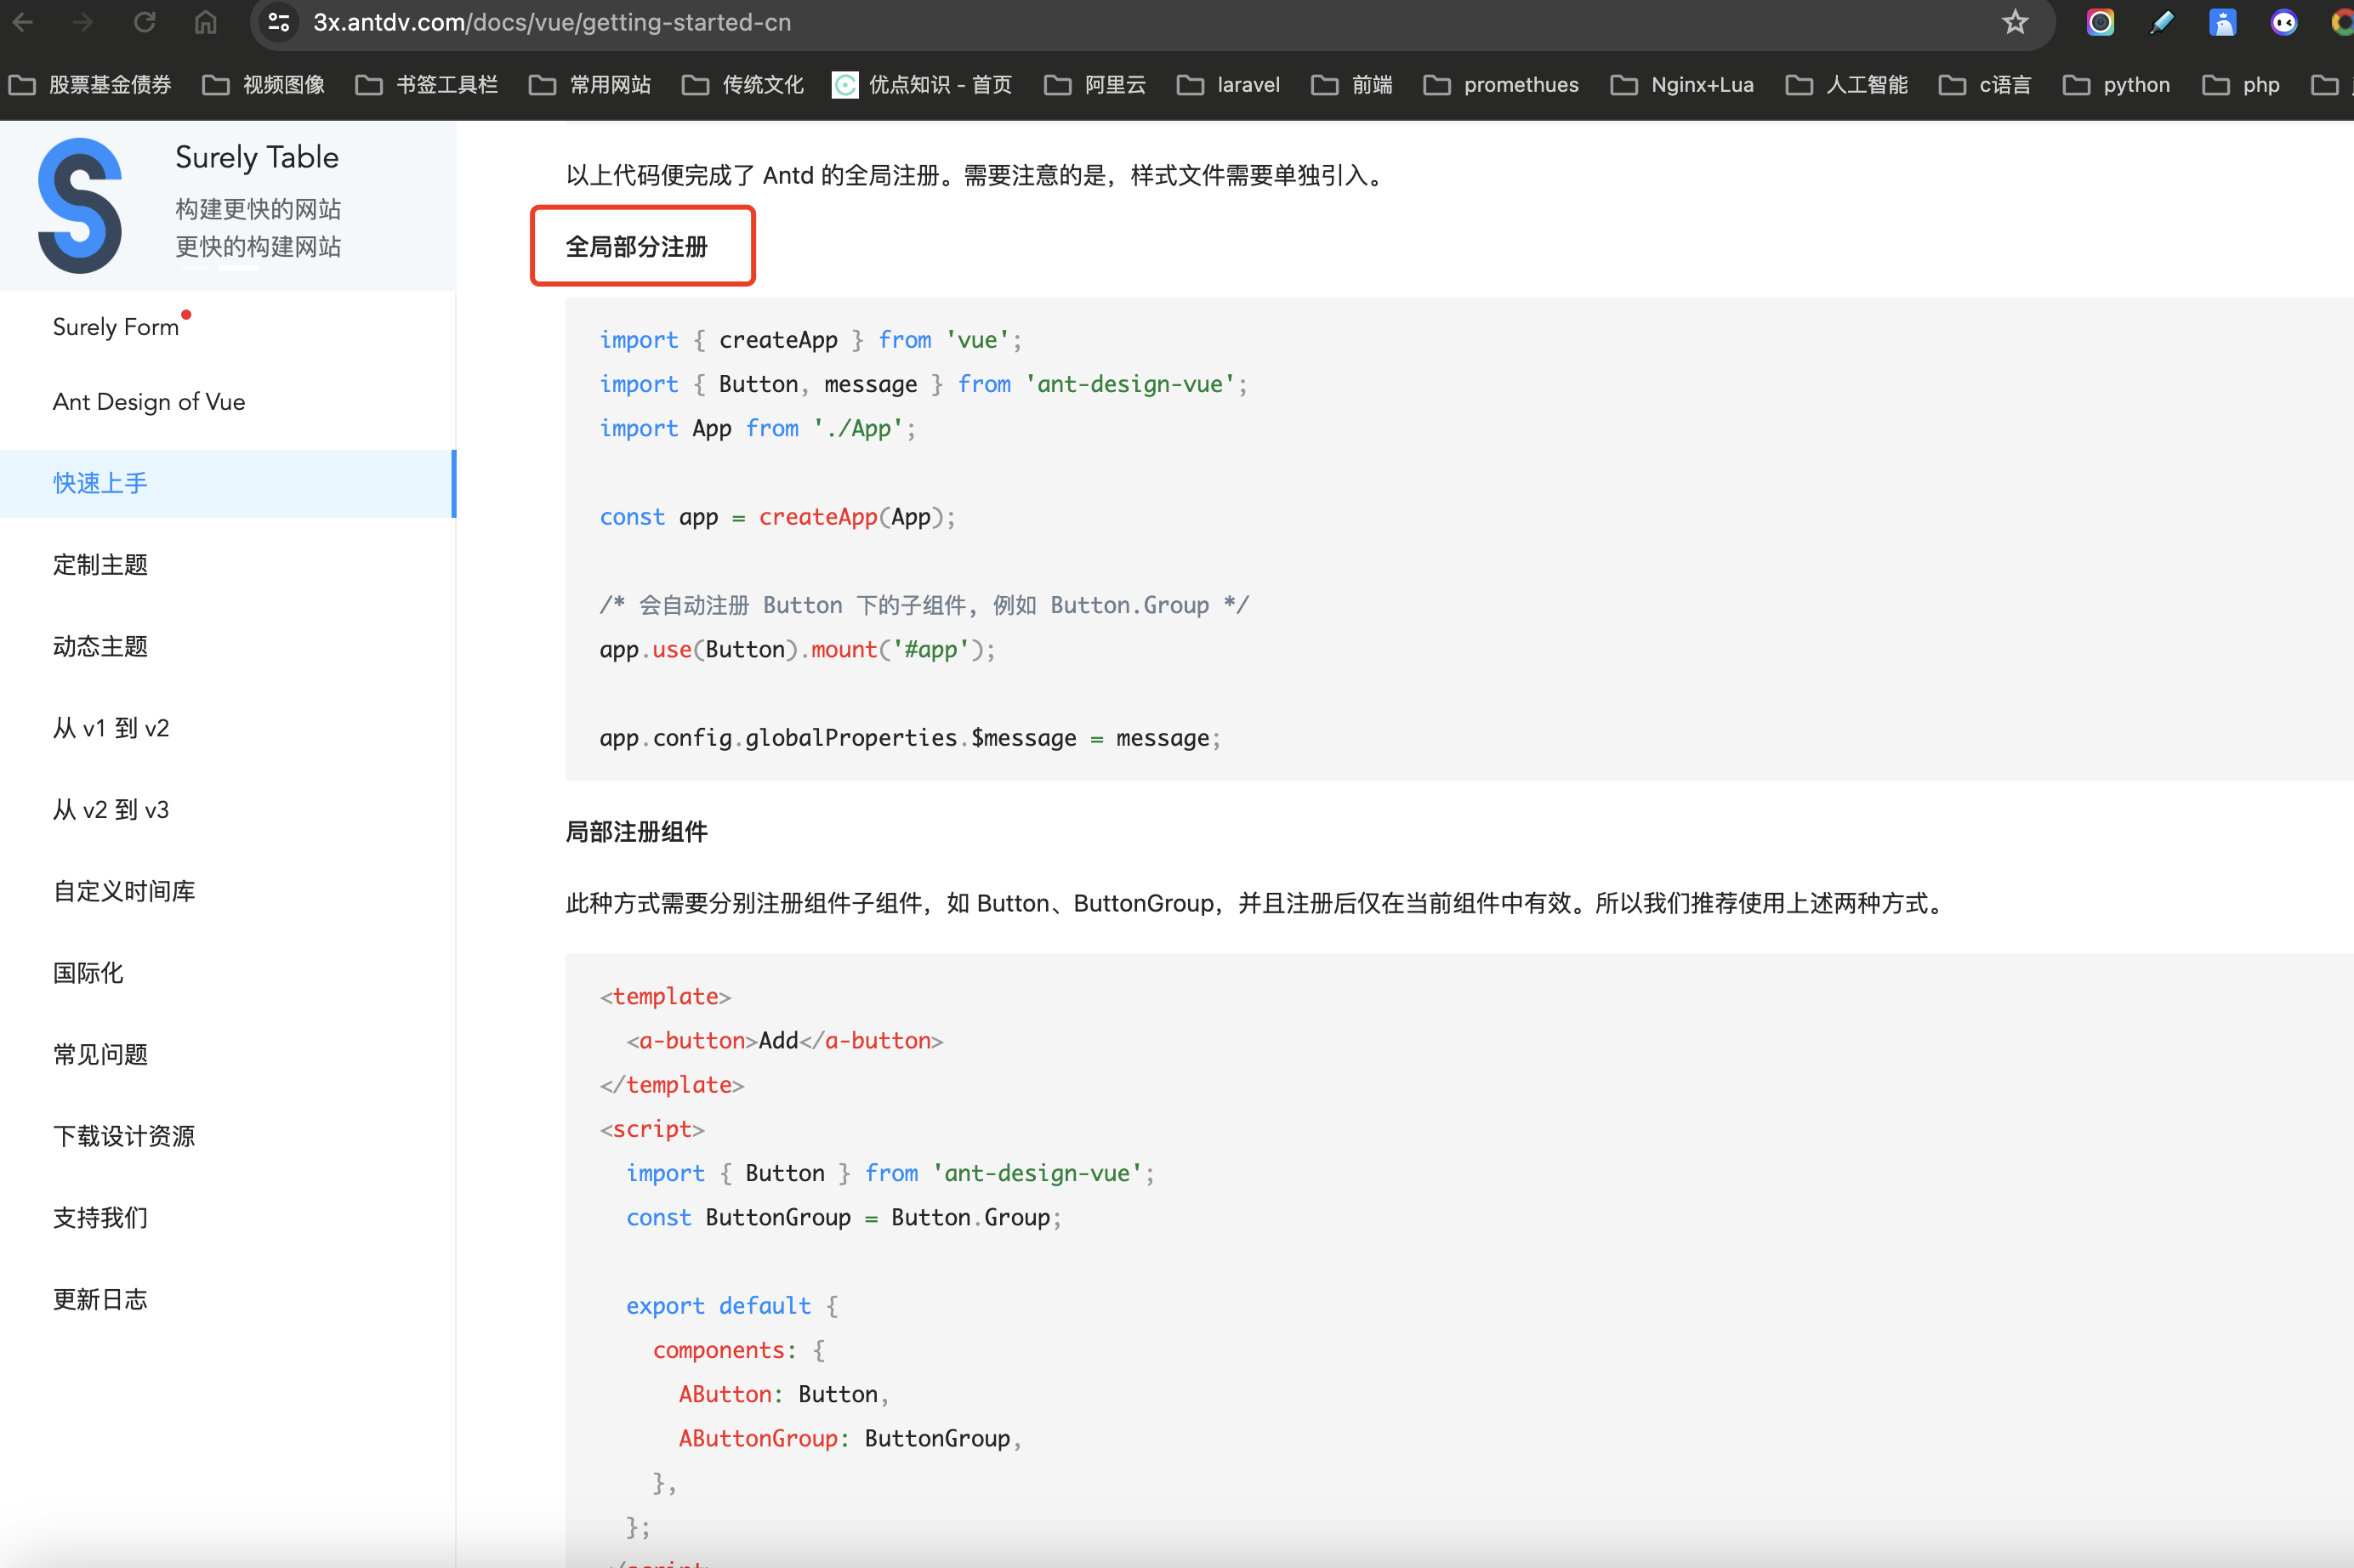
Task: Open the 视频图像 bookmark folder
Action: click(x=264, y=85)
